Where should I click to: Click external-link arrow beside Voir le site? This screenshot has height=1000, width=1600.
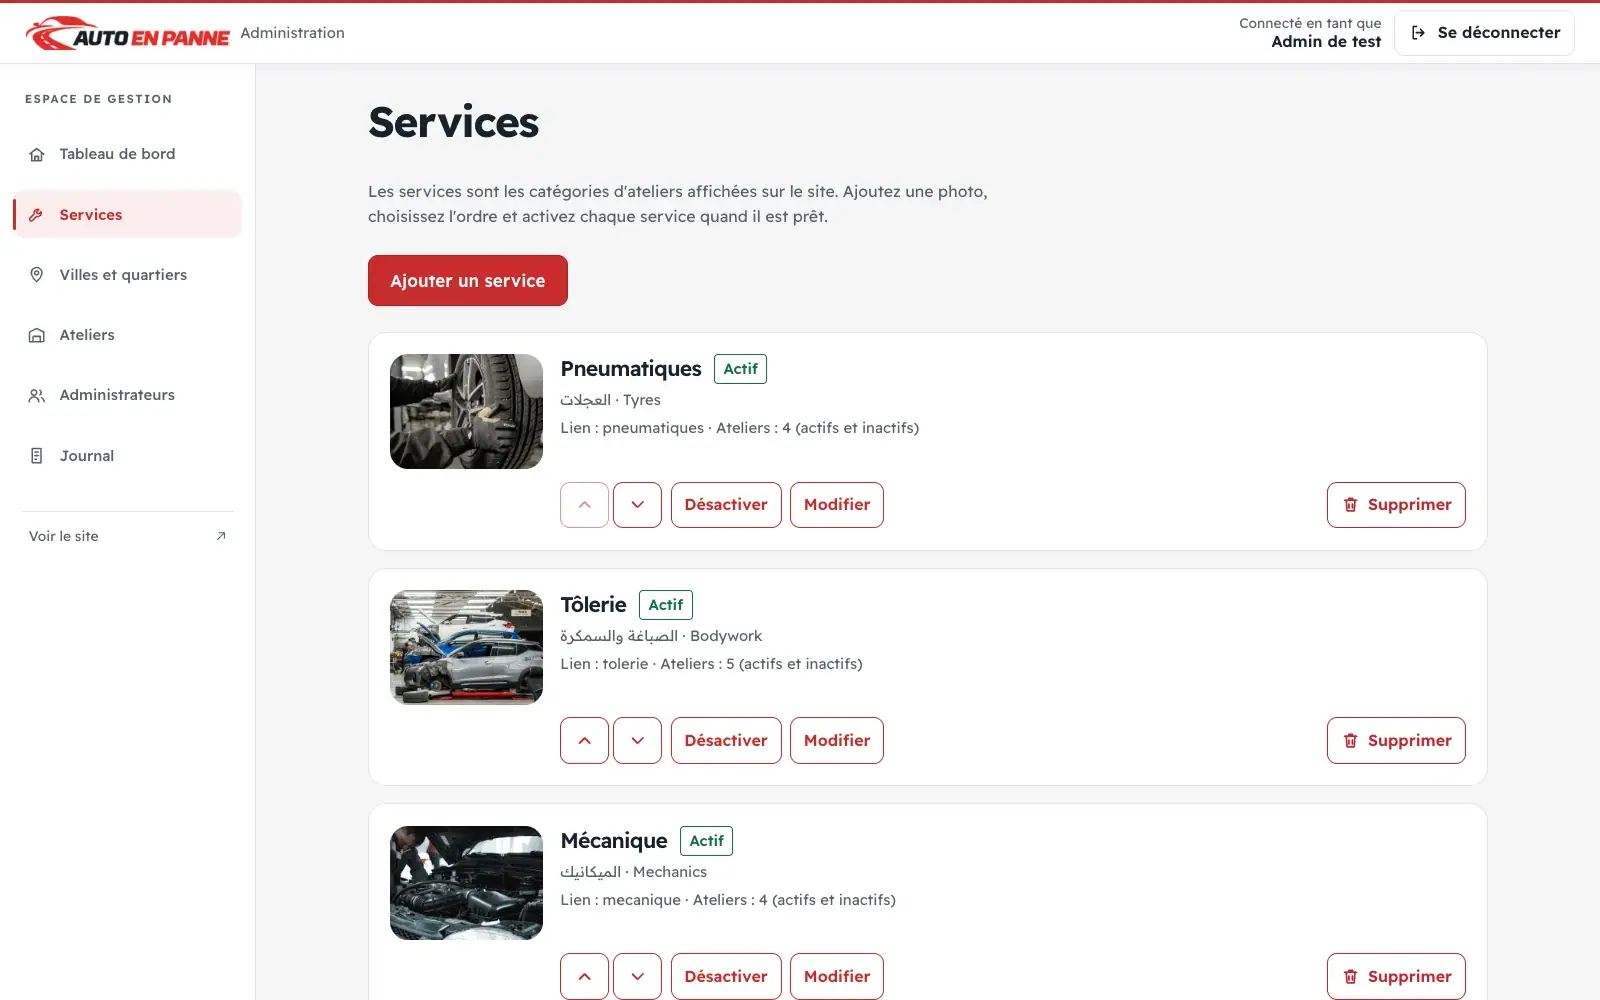221,536
